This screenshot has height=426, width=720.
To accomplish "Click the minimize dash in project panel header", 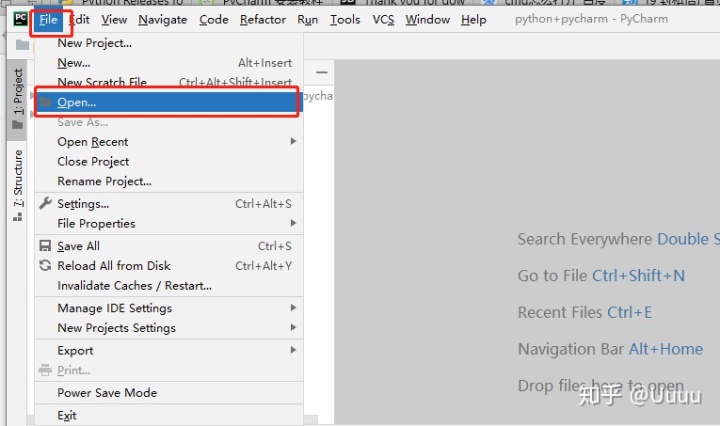I will click(x=322, y=72).
